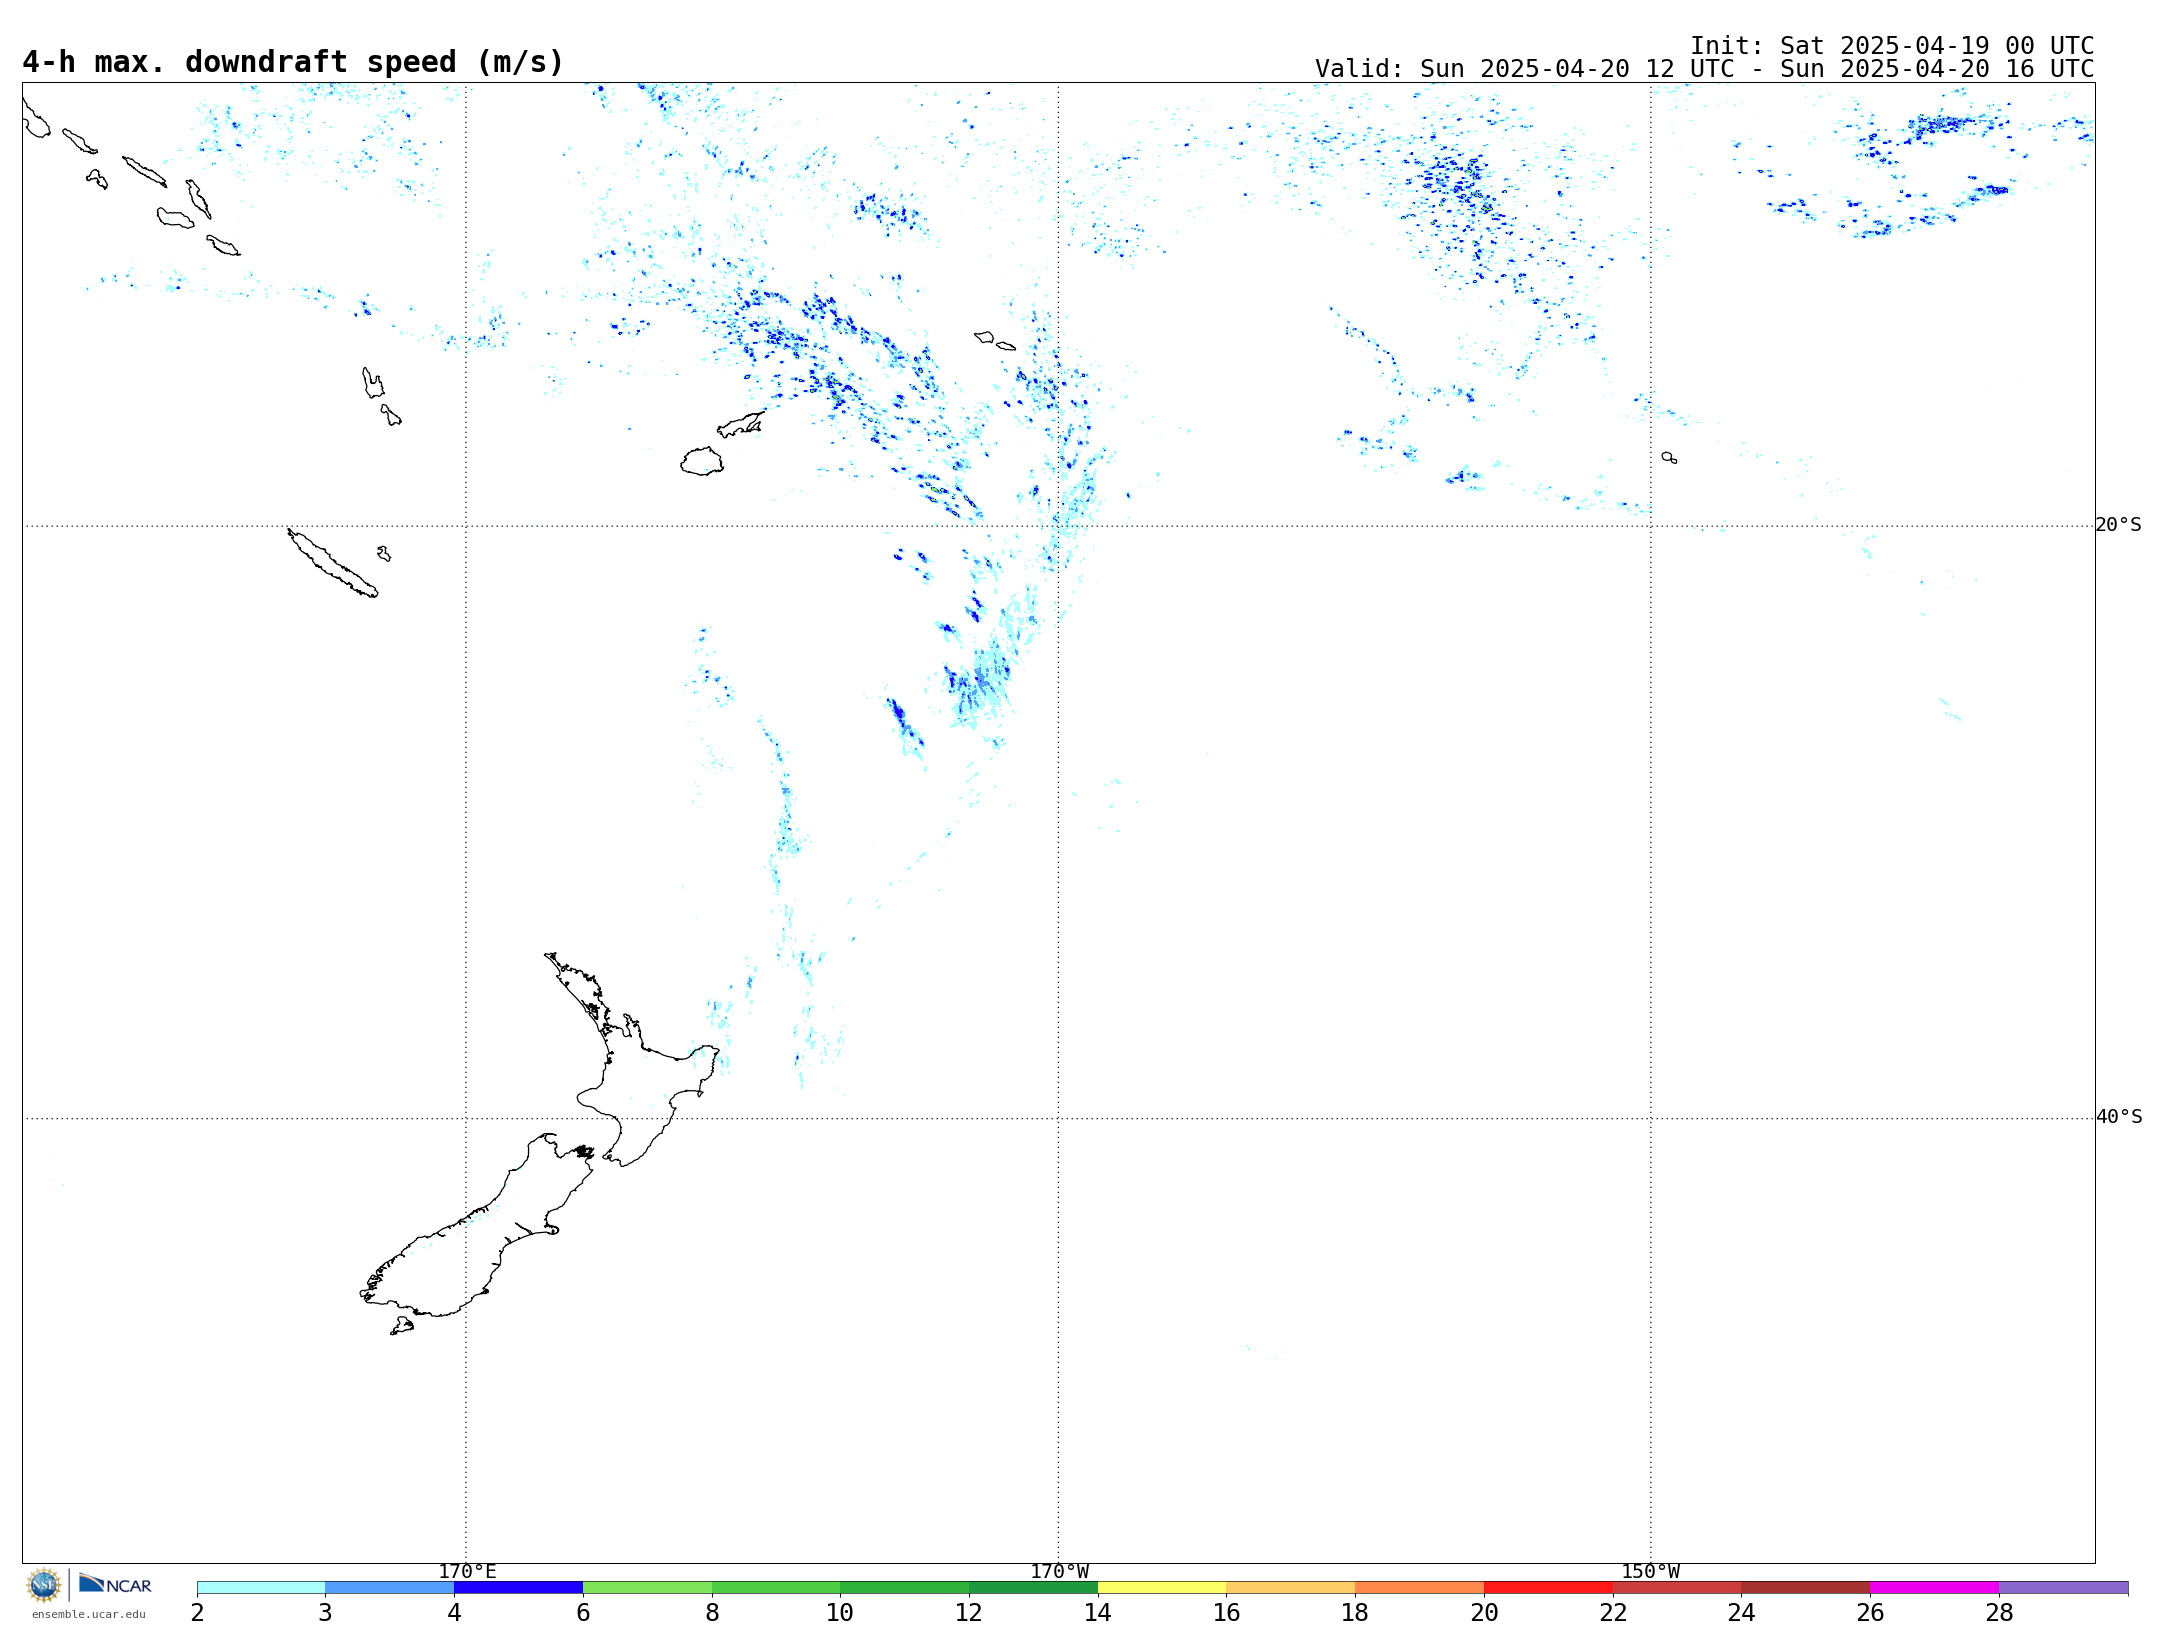Pick the bright red 20–22 colorbar segment
Screen dimensions: 2160x1626
[1548, 1588]
